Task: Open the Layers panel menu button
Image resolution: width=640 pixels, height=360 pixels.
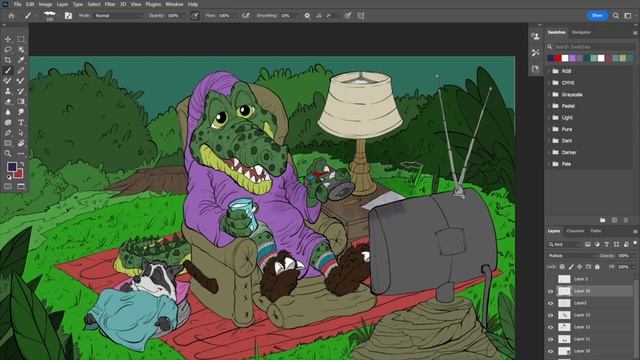Action: [x=635, y=231]
